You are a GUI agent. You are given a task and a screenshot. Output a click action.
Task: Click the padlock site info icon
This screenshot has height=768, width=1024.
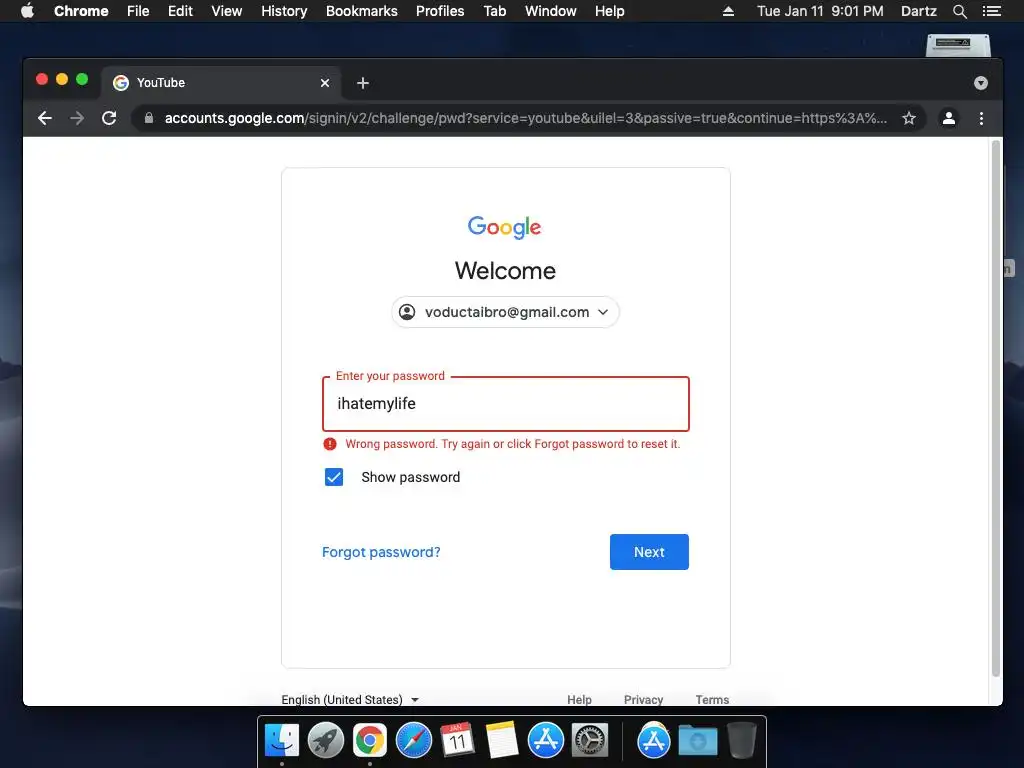point(149,118)
